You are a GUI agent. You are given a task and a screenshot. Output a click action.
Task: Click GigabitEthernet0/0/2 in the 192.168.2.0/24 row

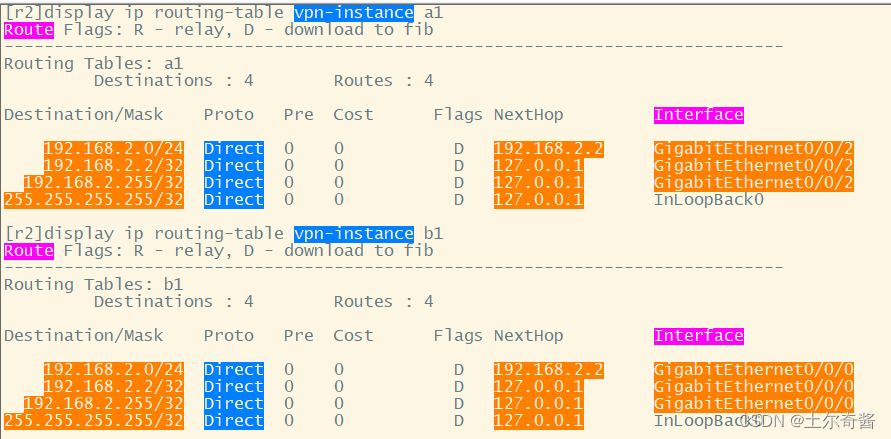753,149
